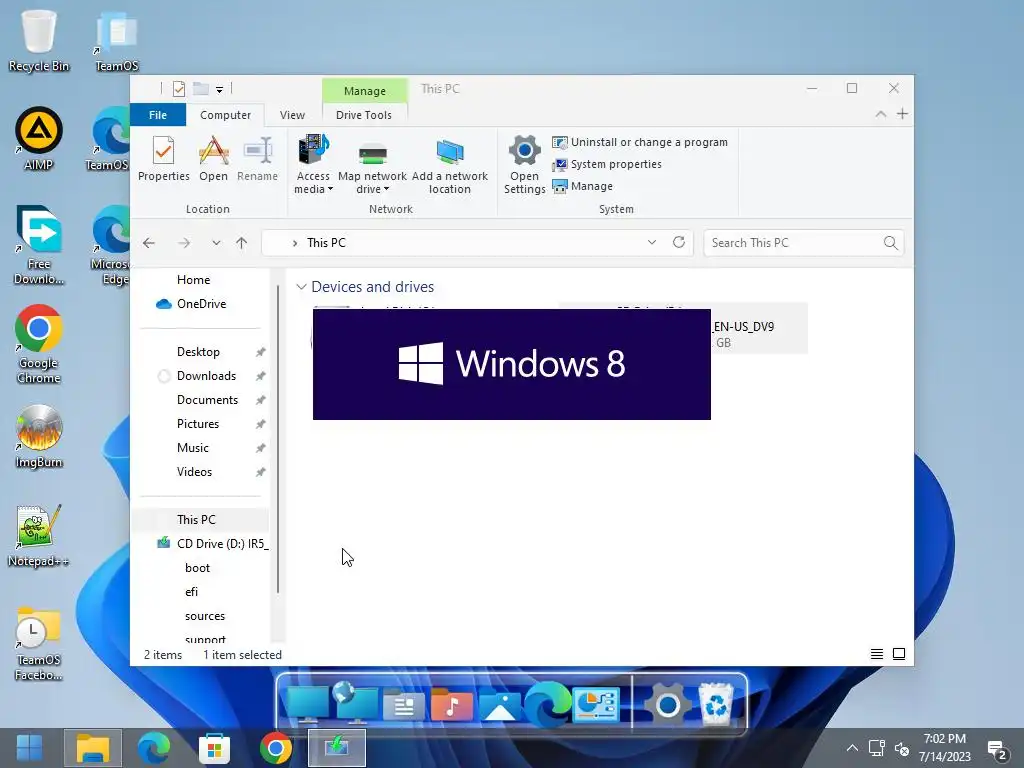Open the recent locations dropdown

click(216, 243)
